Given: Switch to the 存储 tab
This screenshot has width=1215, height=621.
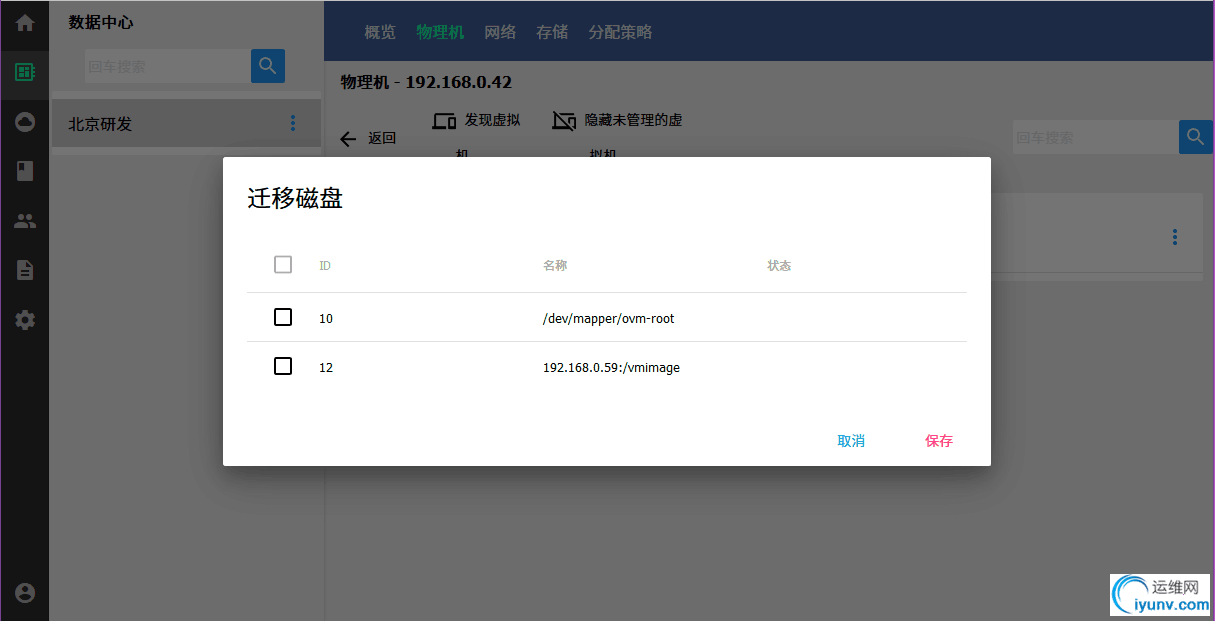Looking at the screenshot, I should [552, 32].
